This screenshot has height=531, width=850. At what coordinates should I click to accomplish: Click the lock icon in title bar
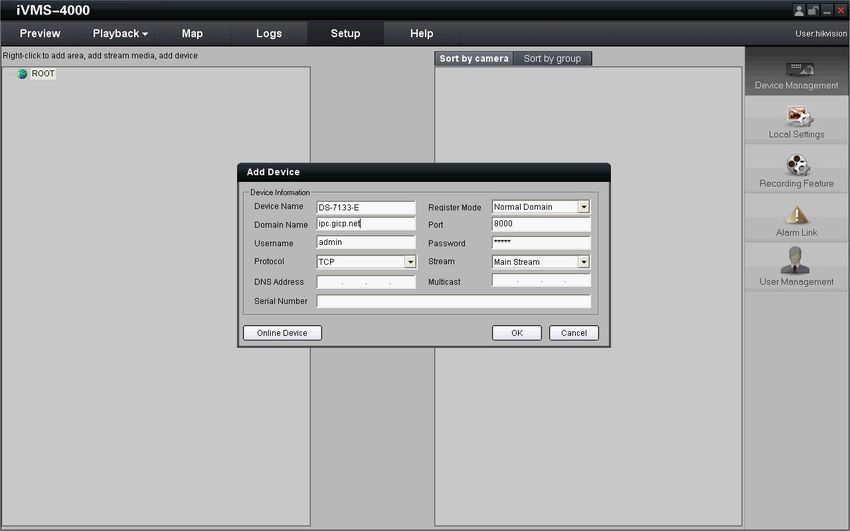(813, 10)
